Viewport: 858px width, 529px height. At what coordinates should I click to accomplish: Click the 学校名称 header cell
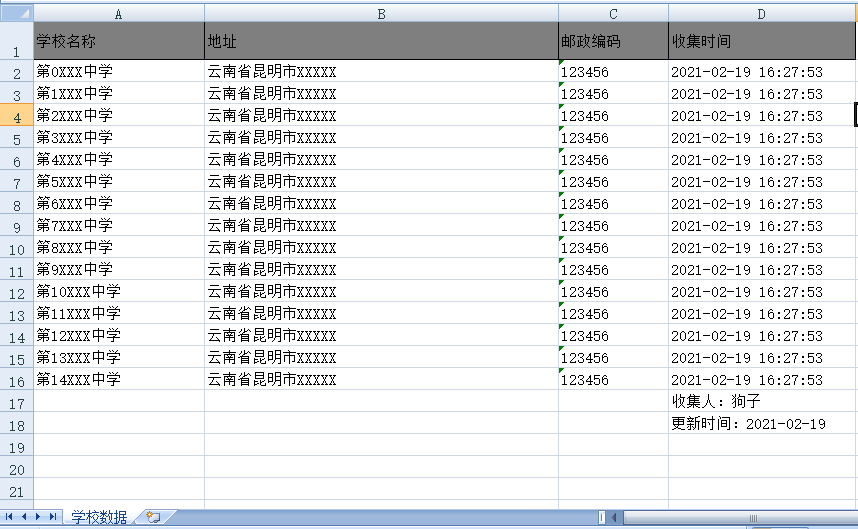pyautogui.click(x=119, y=41)
